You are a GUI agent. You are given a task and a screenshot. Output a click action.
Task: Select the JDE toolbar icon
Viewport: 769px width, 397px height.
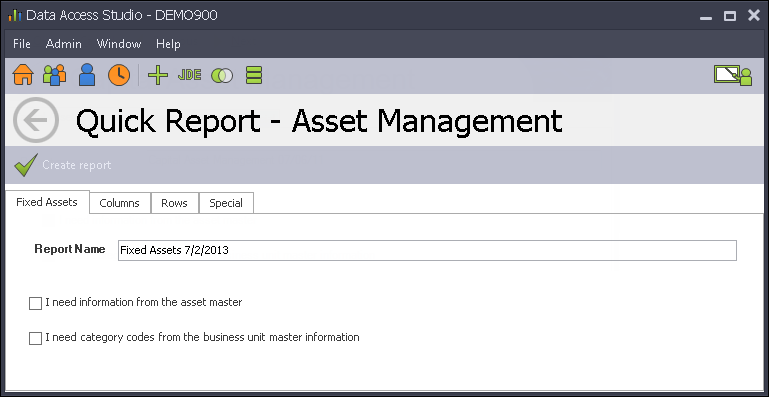pyautogui.click(x=190, y=75)
